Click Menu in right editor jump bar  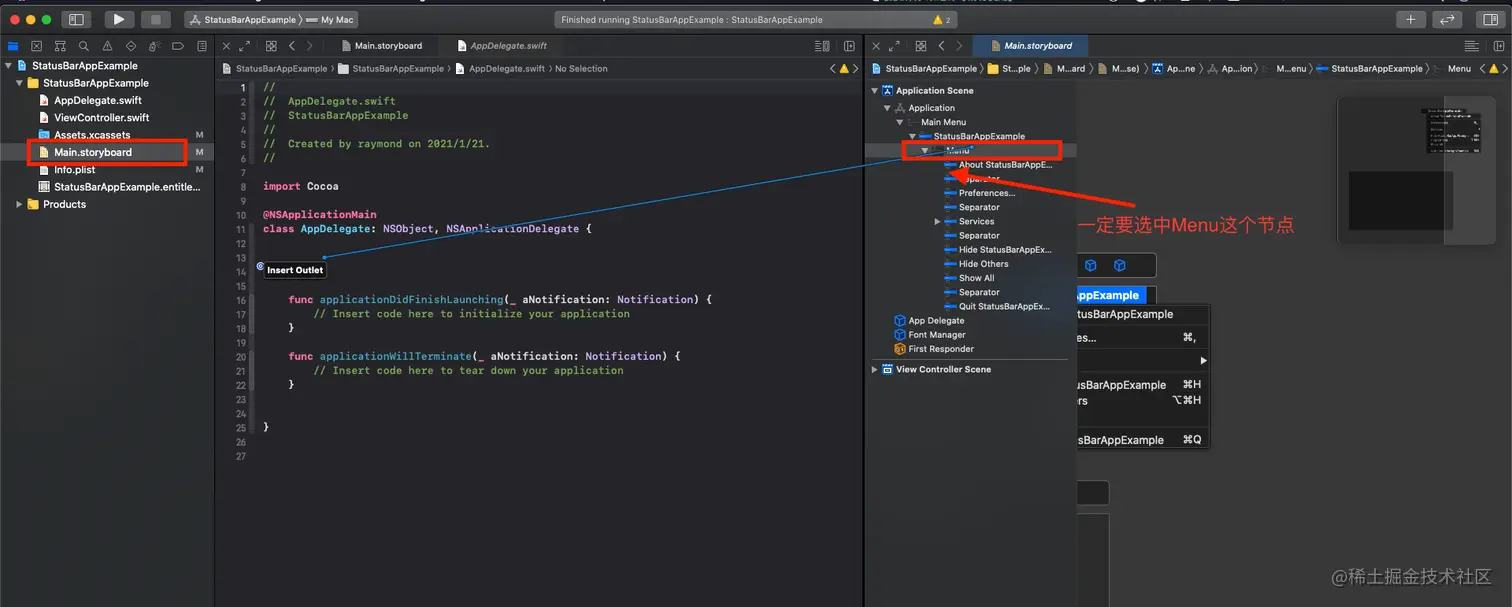1459,69
